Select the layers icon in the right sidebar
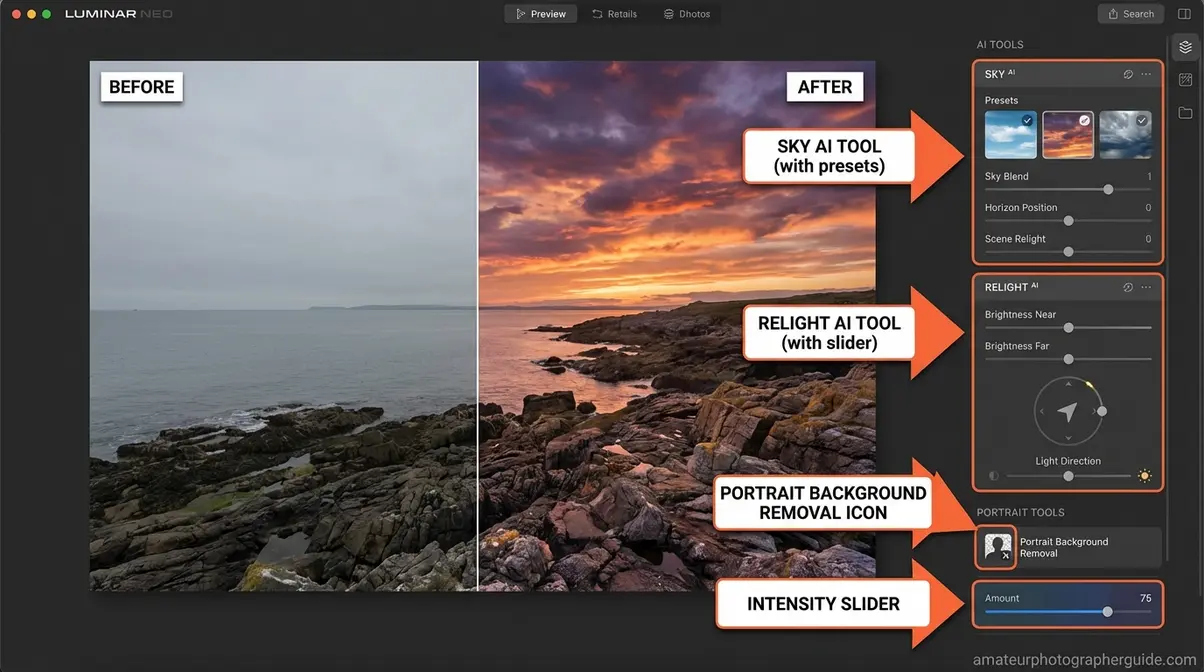The width and height of the screenshot is (1204, 672). pyautogui.click(x=1184, y=46)
